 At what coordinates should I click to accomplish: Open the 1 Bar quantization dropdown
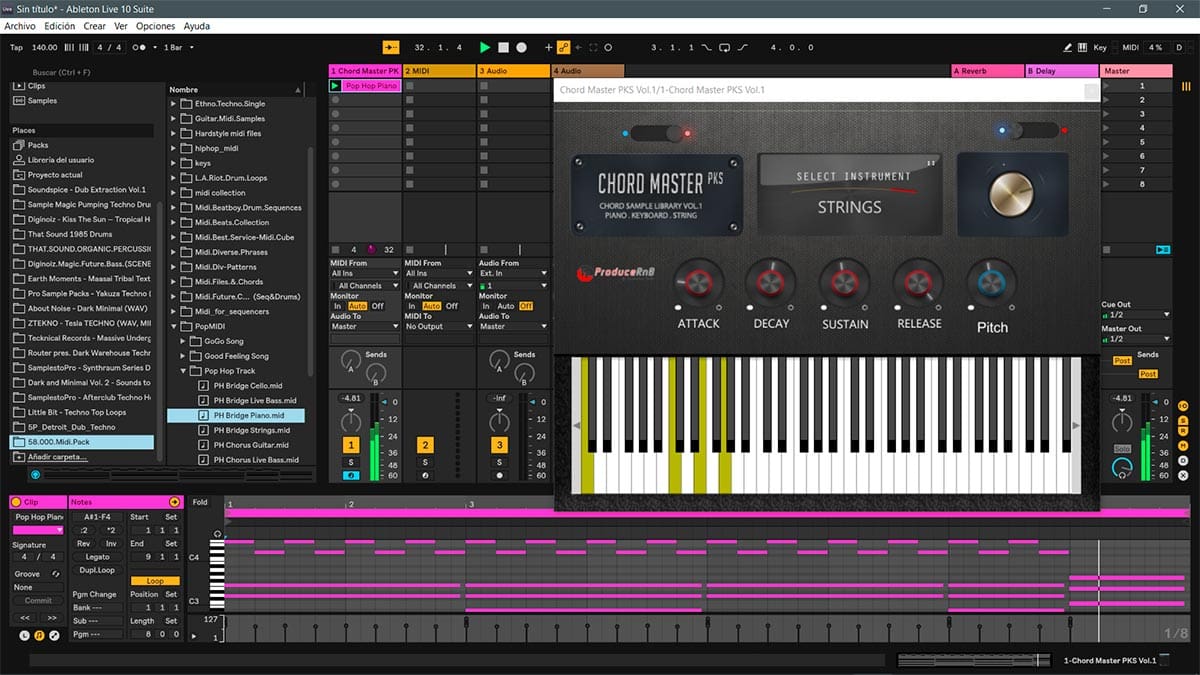click(x=177, y=47)
